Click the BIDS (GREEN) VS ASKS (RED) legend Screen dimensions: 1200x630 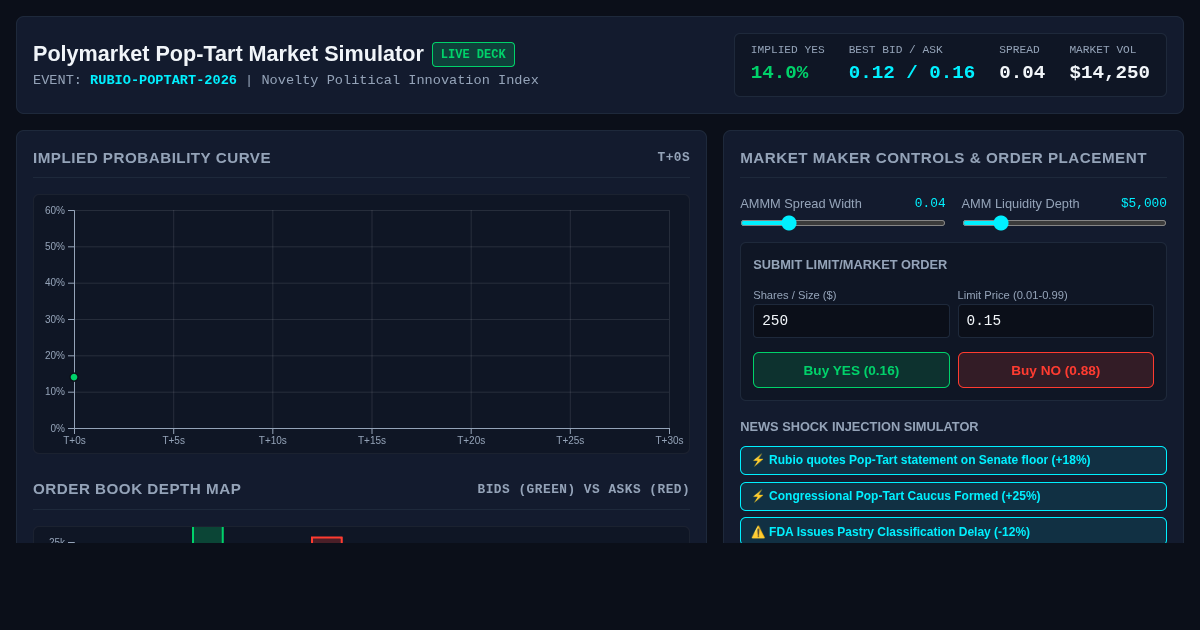pyautogui.click(x=583, y=489)
